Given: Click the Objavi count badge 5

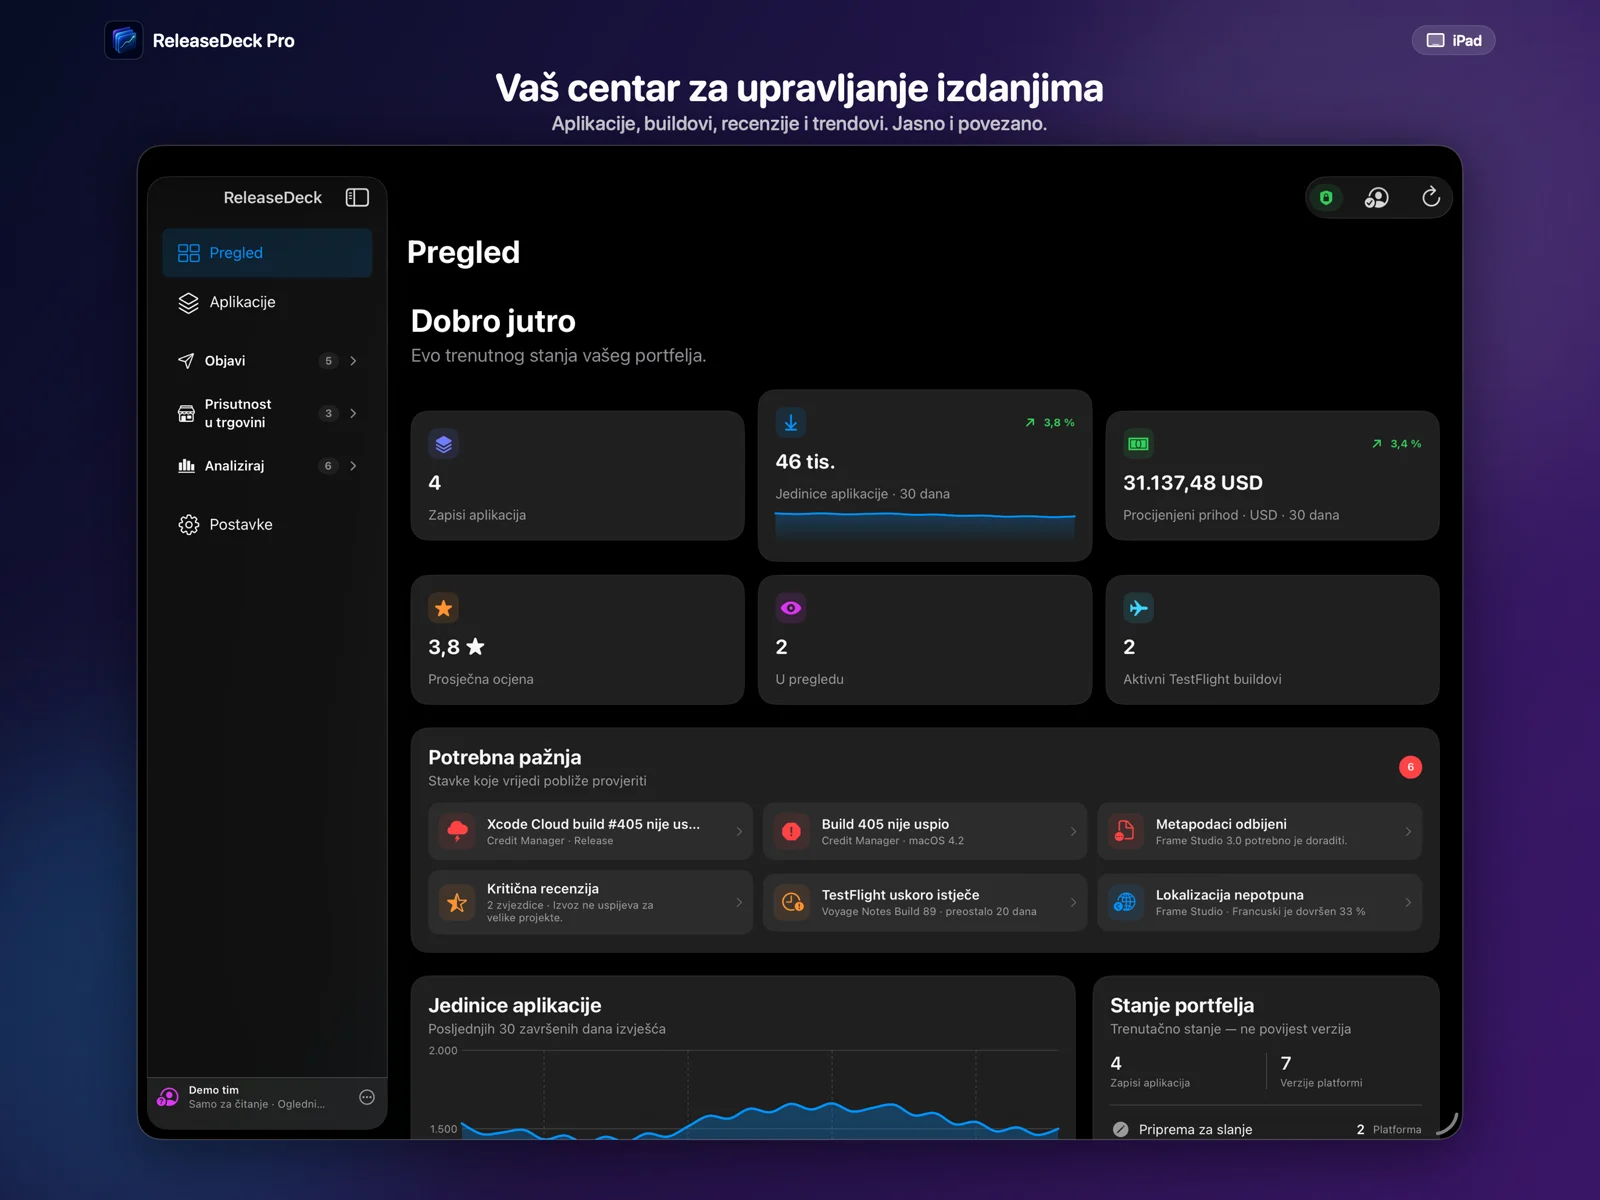Looking at the screenshot, I should coord(328,361).
